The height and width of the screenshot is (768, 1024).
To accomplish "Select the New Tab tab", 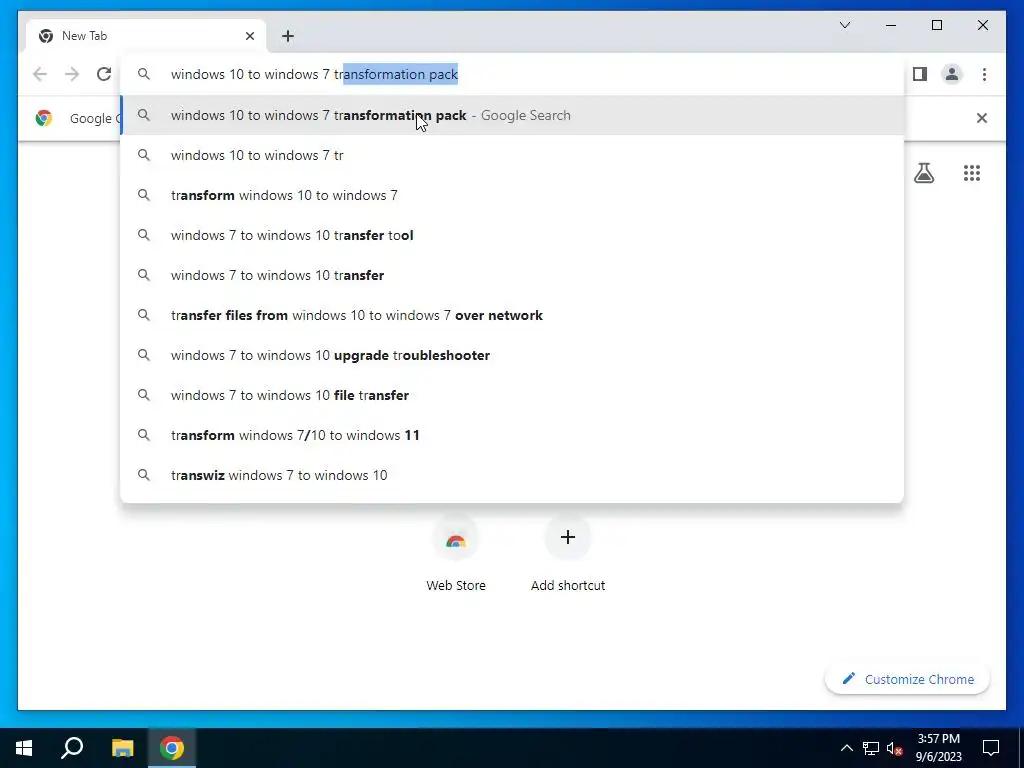I will 145,36.
